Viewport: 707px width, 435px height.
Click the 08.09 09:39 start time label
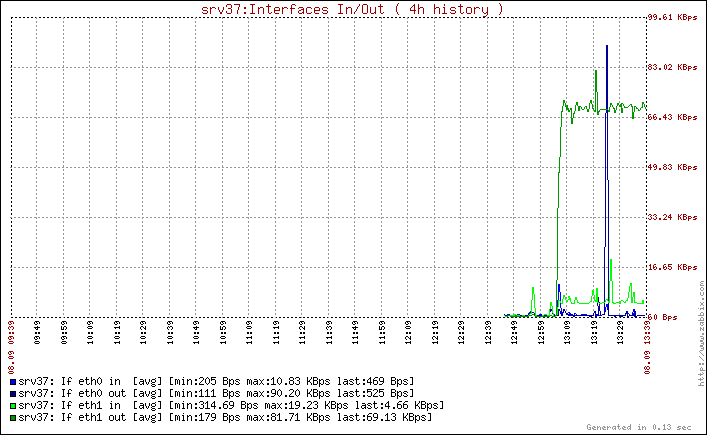(x=11, y=347)
